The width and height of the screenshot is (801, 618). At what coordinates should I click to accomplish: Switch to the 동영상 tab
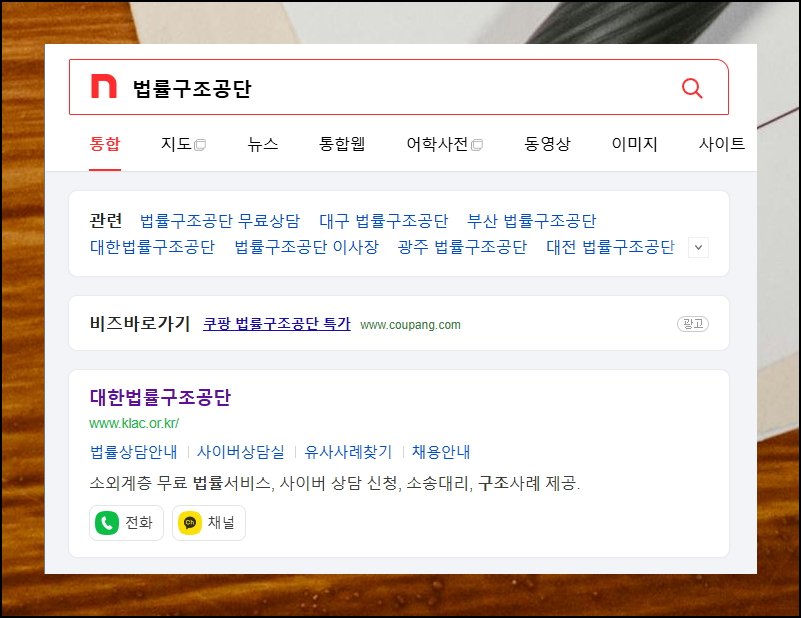pyautogui.click(x=547, y=144)
